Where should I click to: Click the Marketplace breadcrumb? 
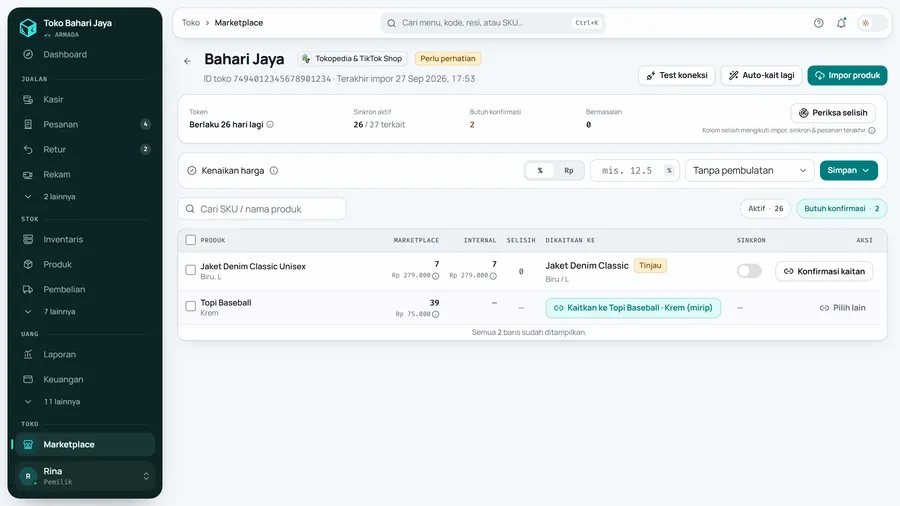239,23
